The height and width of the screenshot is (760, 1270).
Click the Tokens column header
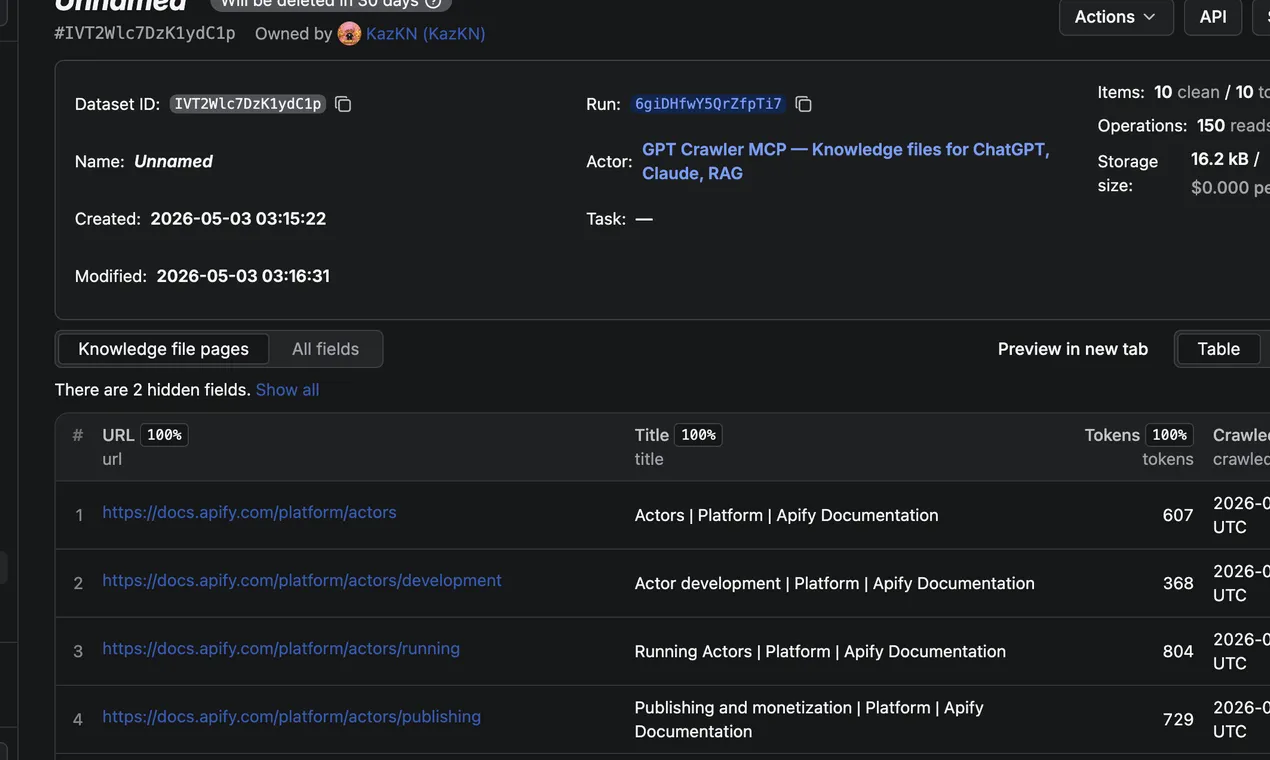1112,435
